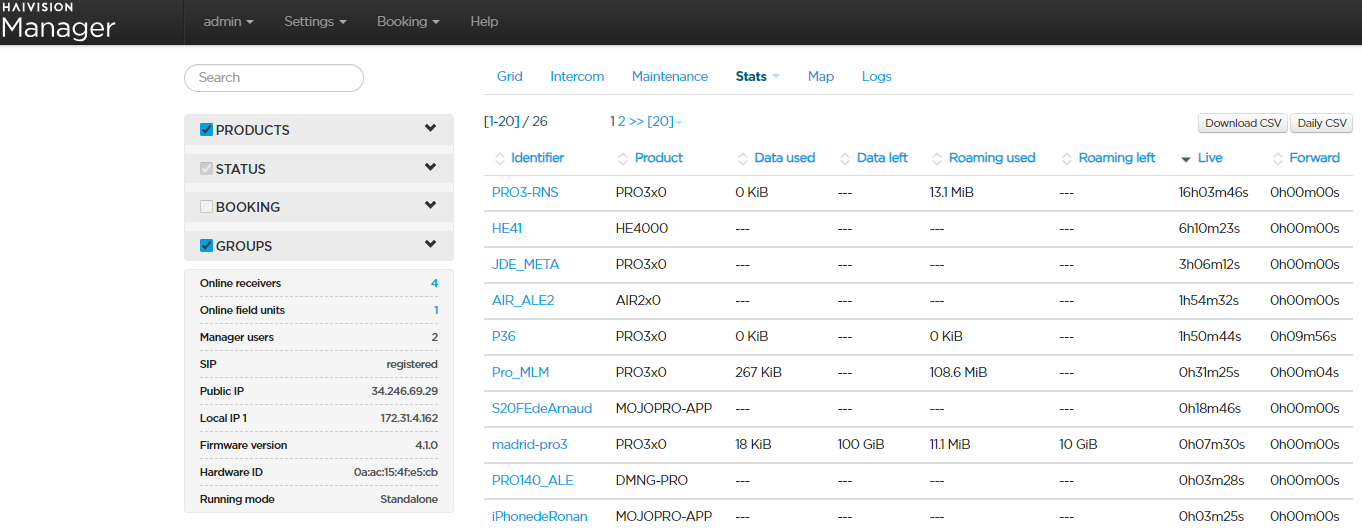The width and height of the screenshot is (1362, 531).
Task: Open the Help menu item
Action: 484,21
